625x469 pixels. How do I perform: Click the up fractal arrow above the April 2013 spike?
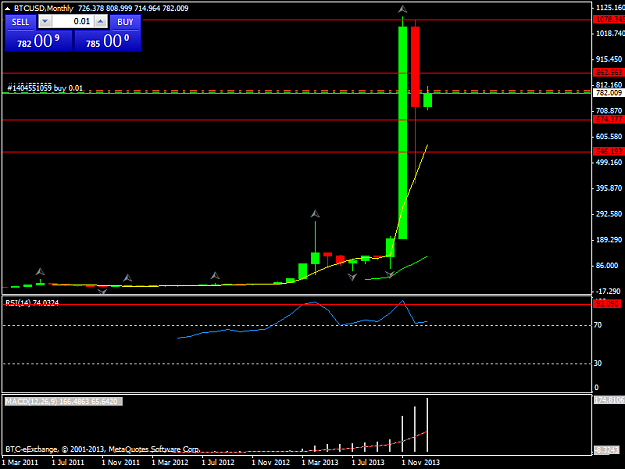click(315, 214)
